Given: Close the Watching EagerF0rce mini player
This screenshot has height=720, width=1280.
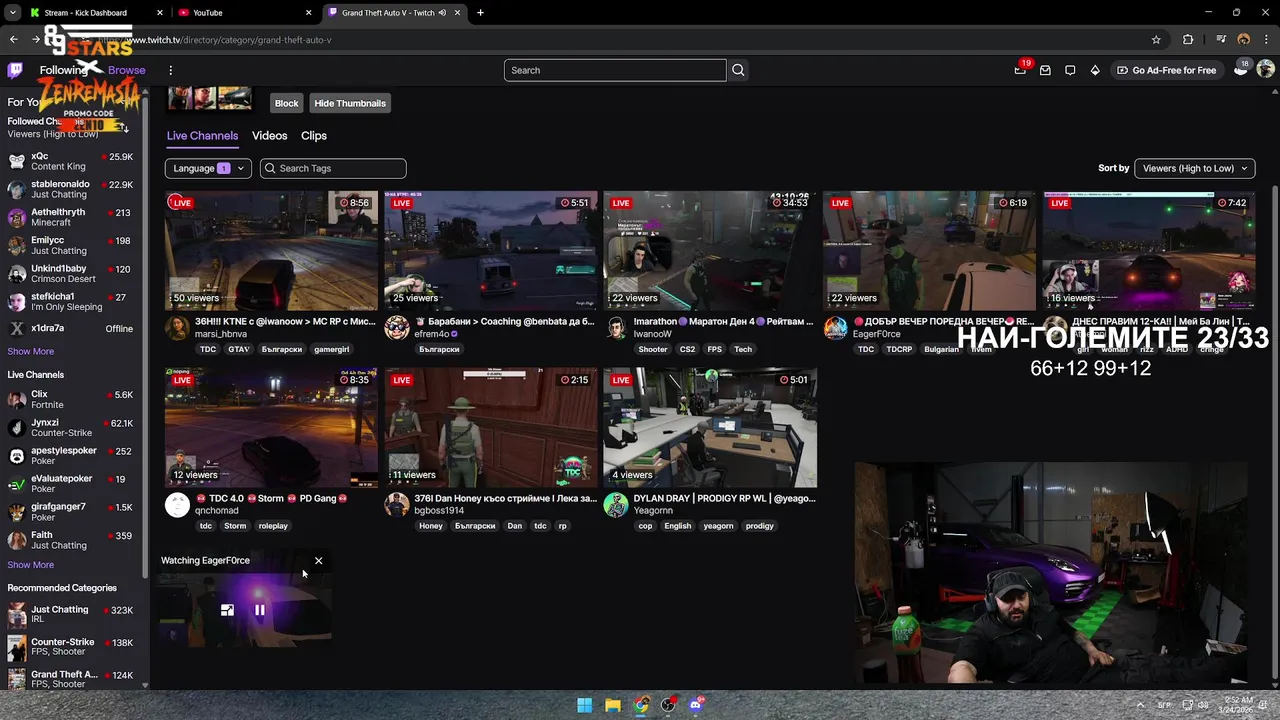Looking at the screenshot, I should point(318,561).
